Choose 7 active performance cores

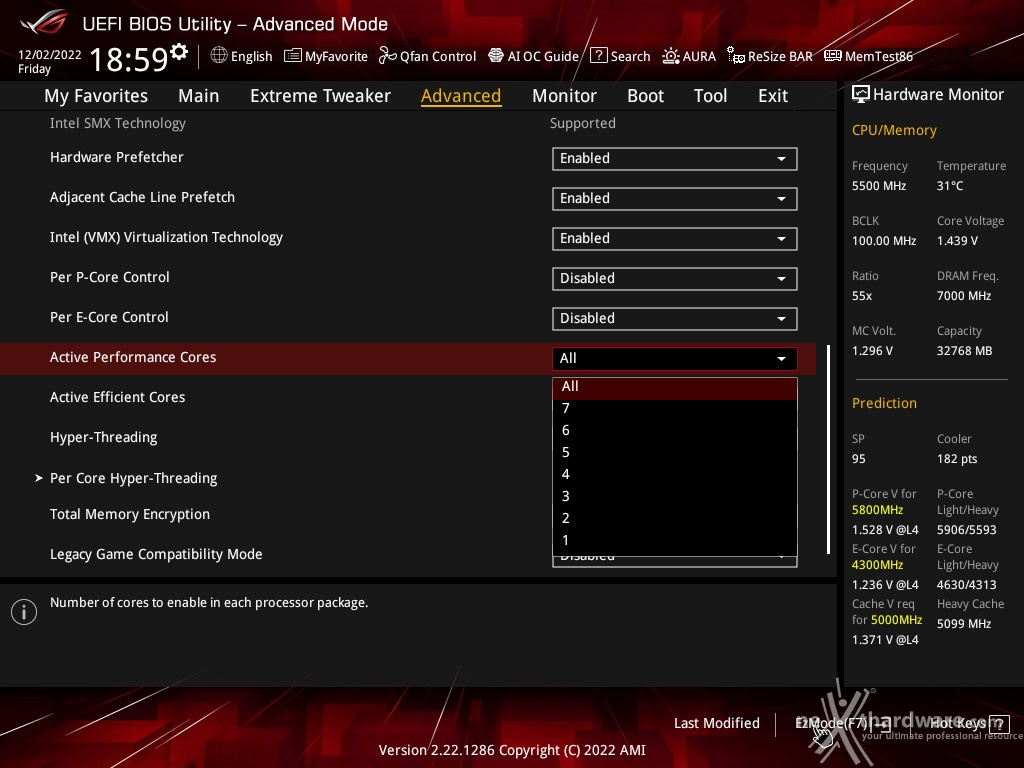(x=675, y=409)
